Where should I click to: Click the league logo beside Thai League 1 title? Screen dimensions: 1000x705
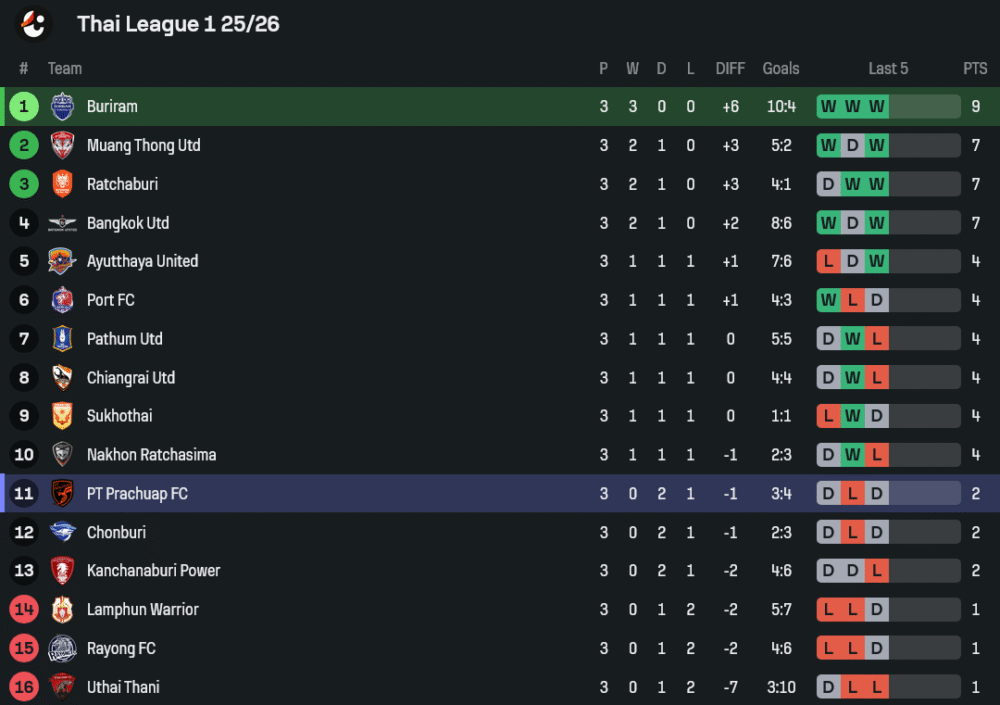(34, 24)
